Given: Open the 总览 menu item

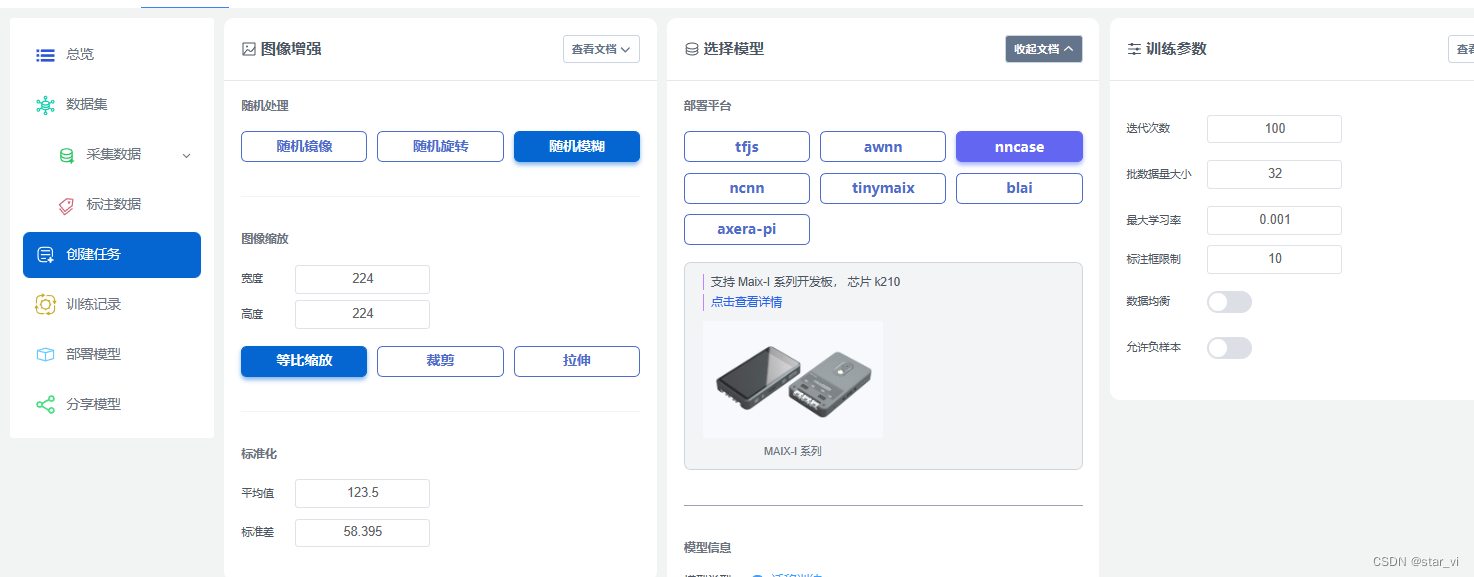Looking at the screenshot, I should click(112, 55).
